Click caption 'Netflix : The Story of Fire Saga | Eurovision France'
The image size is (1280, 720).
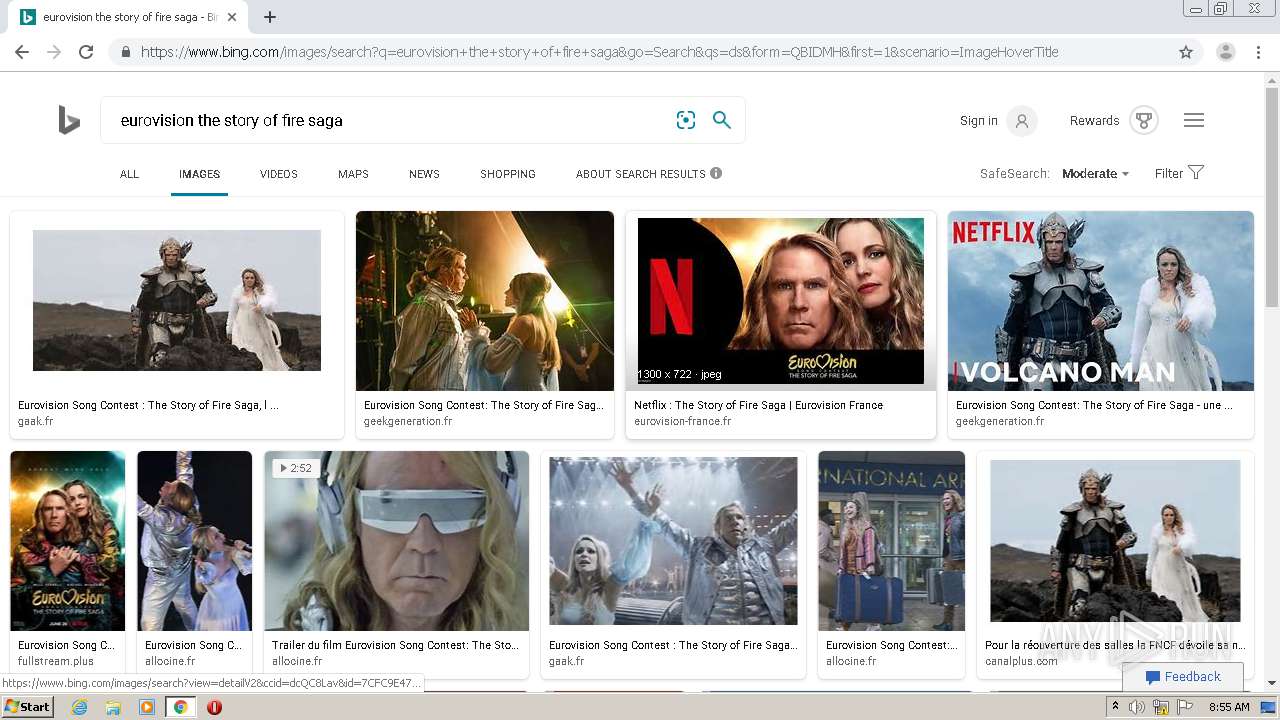tap(758, 405)
